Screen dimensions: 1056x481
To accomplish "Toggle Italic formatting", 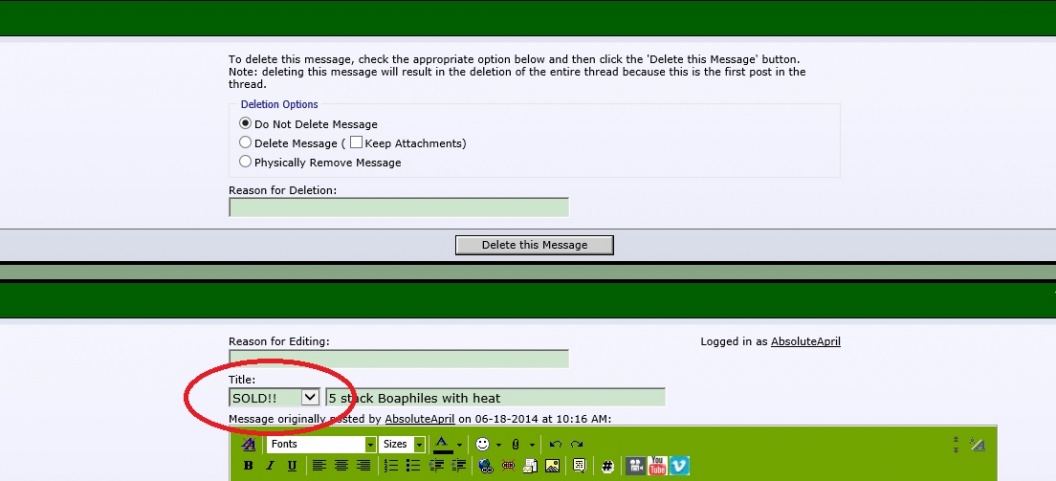I will pyautogui.click(x=270, y=466).
